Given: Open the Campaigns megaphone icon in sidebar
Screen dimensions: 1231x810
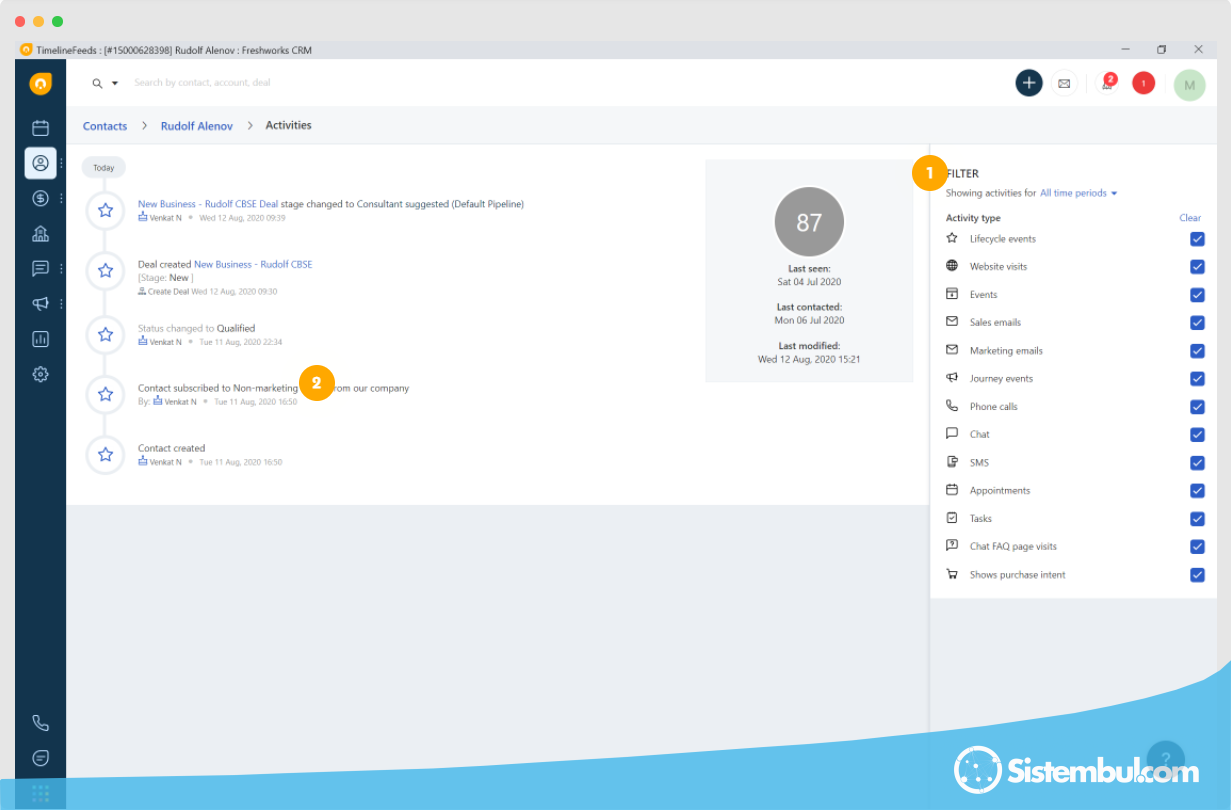Looking at the screenshot, I should click(x=40, y=304).
